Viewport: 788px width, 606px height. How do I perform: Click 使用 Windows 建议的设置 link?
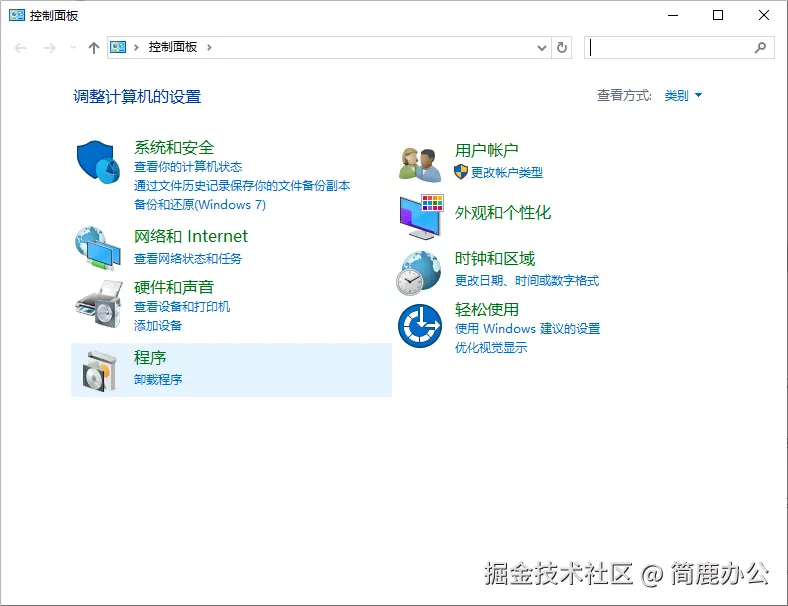coord(527,328)
